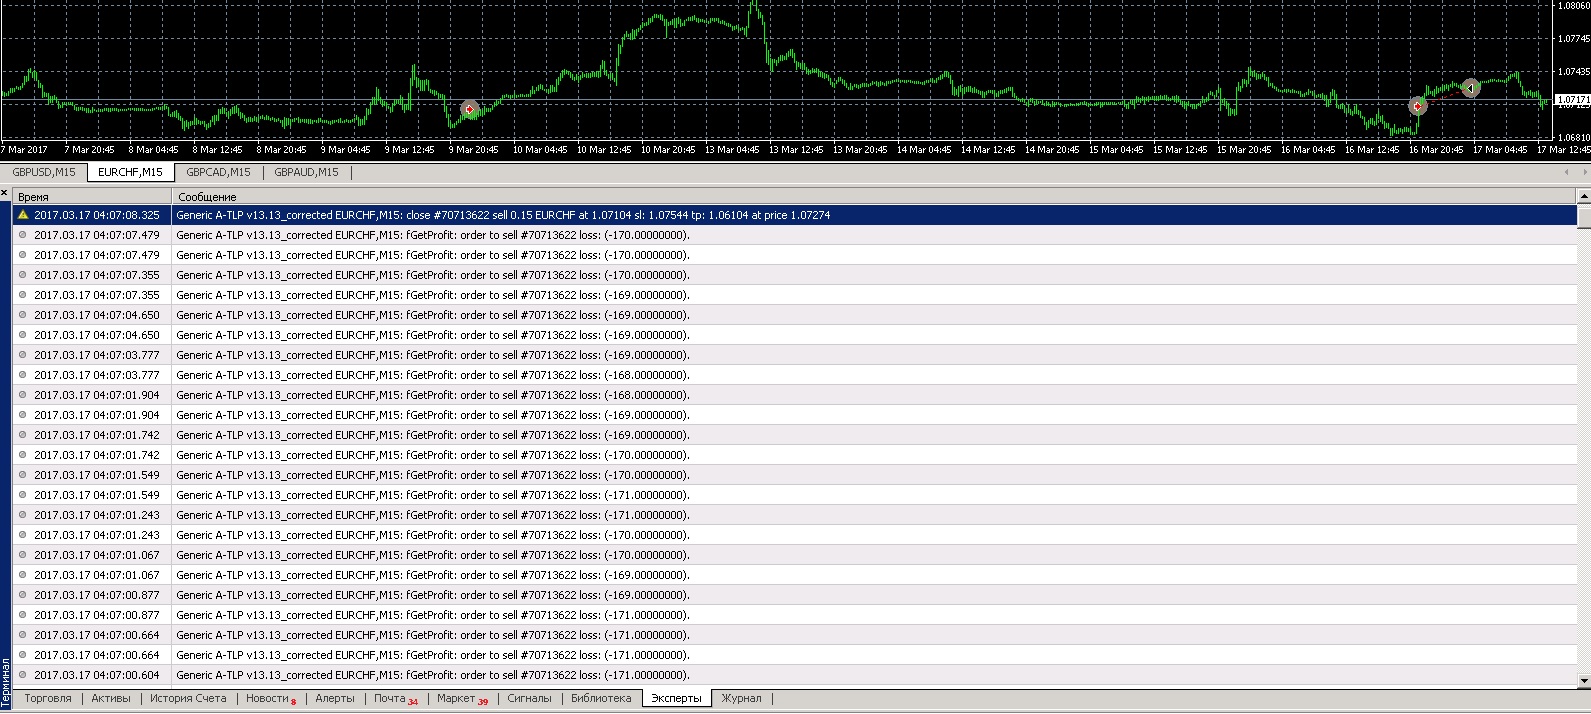Open the История Счета tab
The image size is (1591, 714).
[188, 699]
